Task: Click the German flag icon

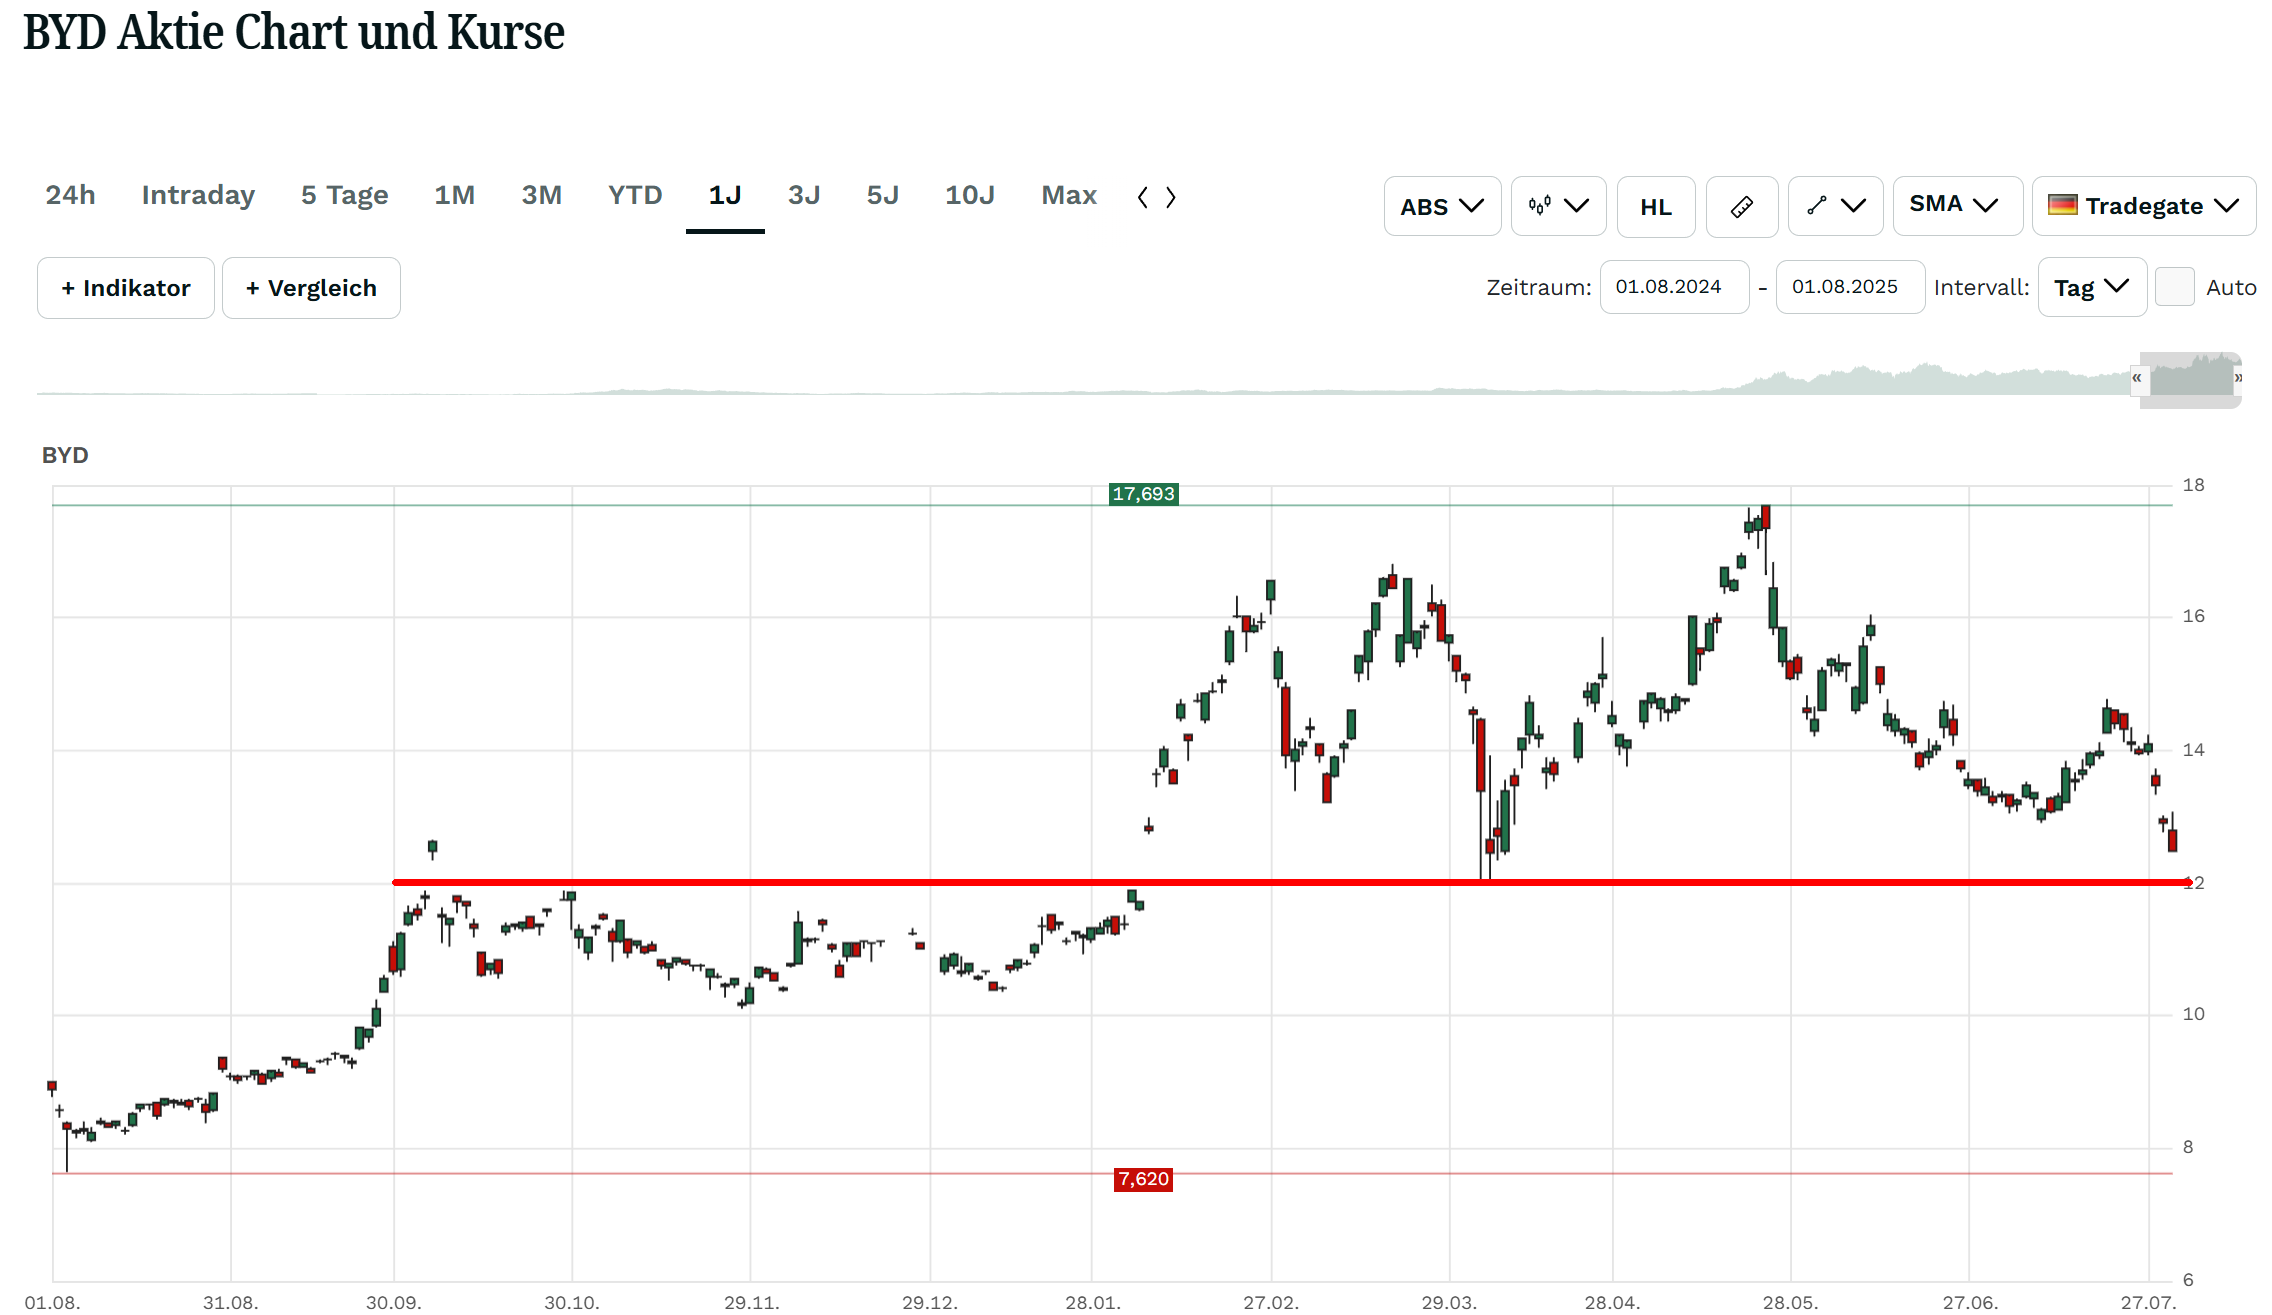Action: tap(2062, 205)
